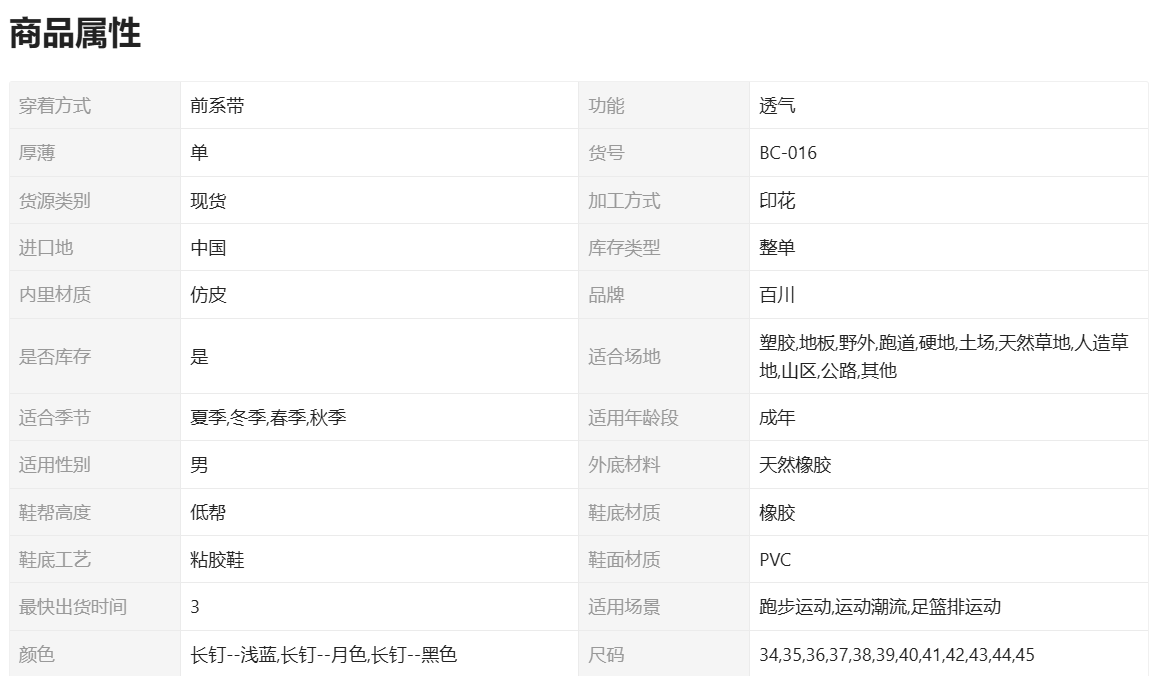Click the item number BC-016

tap(788, 153)
